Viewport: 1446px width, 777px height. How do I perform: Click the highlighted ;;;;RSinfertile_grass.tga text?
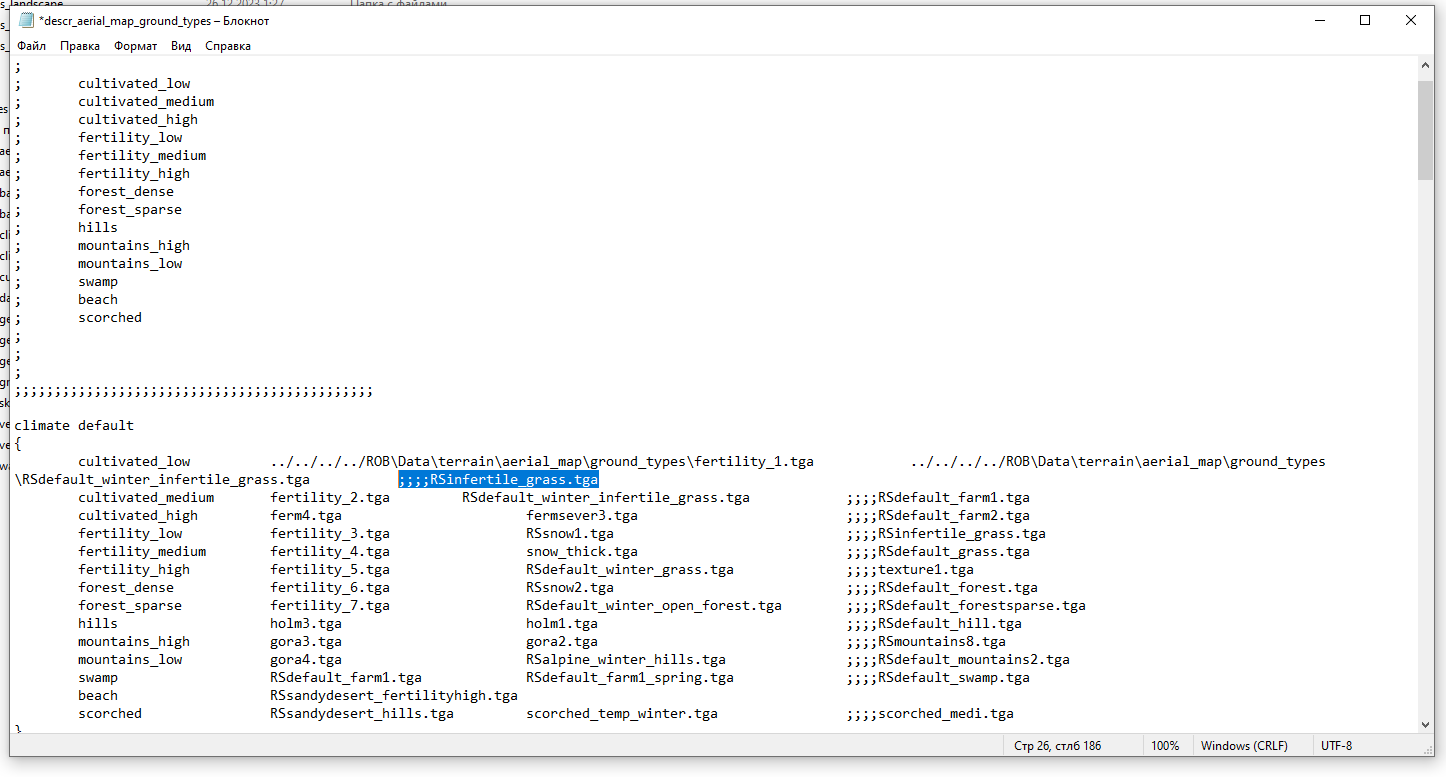pos(498,480)
